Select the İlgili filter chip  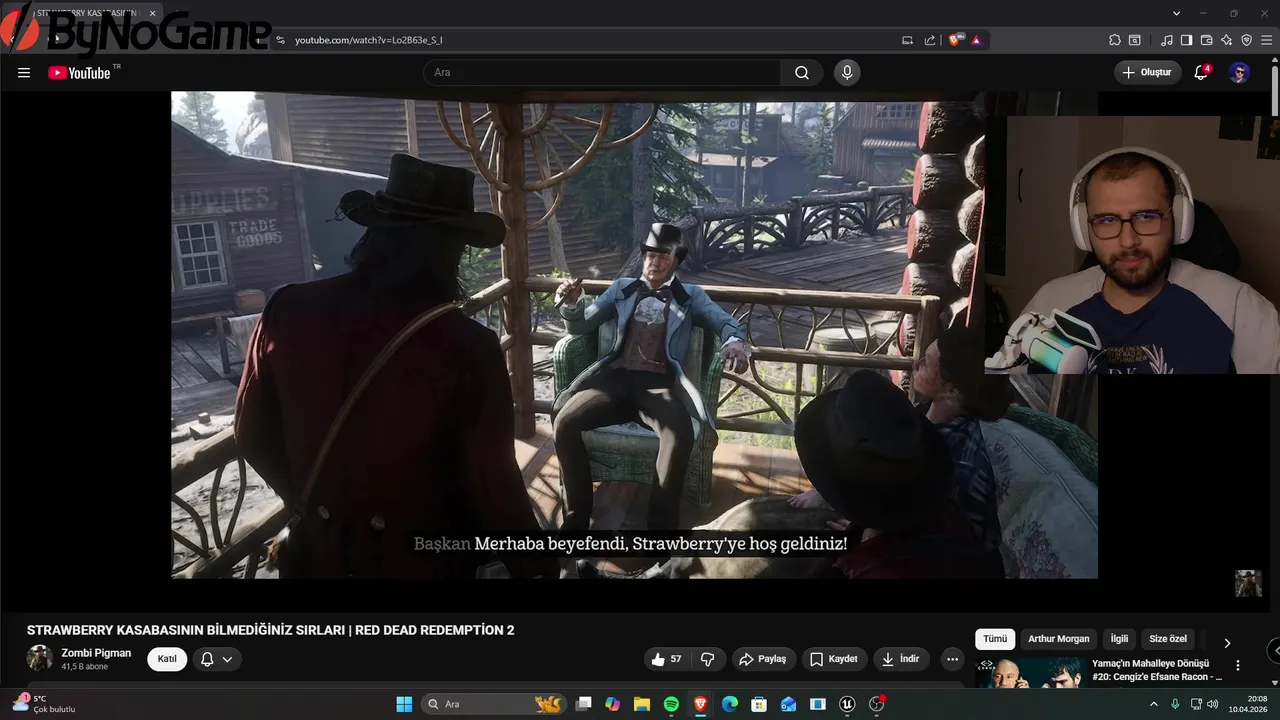[1119, 639]
